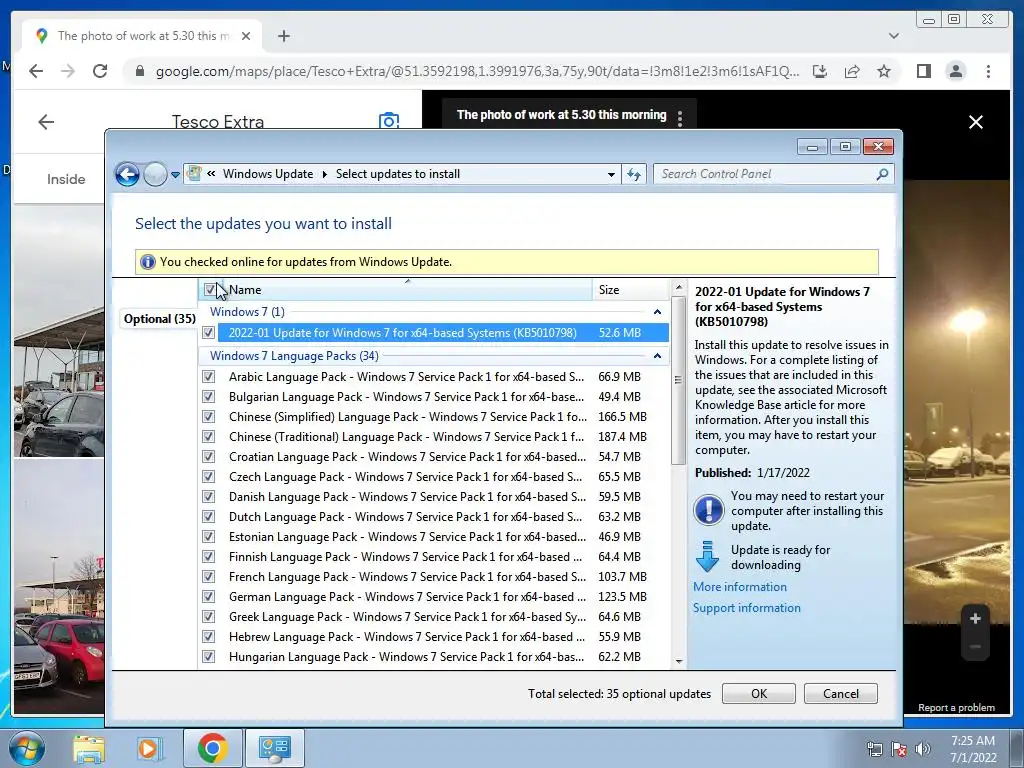Select the Greek Language Pack row

click(x=434, y=616)
